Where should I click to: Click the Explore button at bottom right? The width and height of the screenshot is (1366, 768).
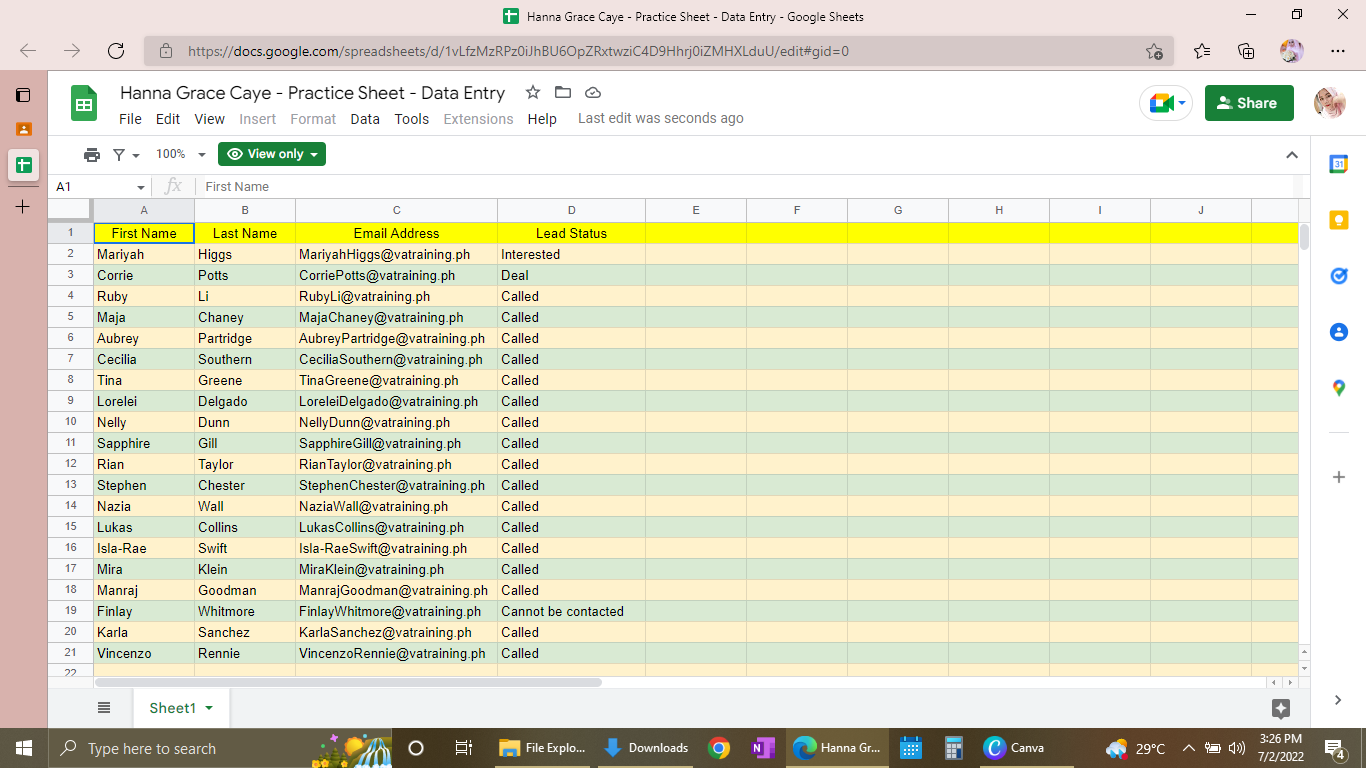tap(1281, 708)
